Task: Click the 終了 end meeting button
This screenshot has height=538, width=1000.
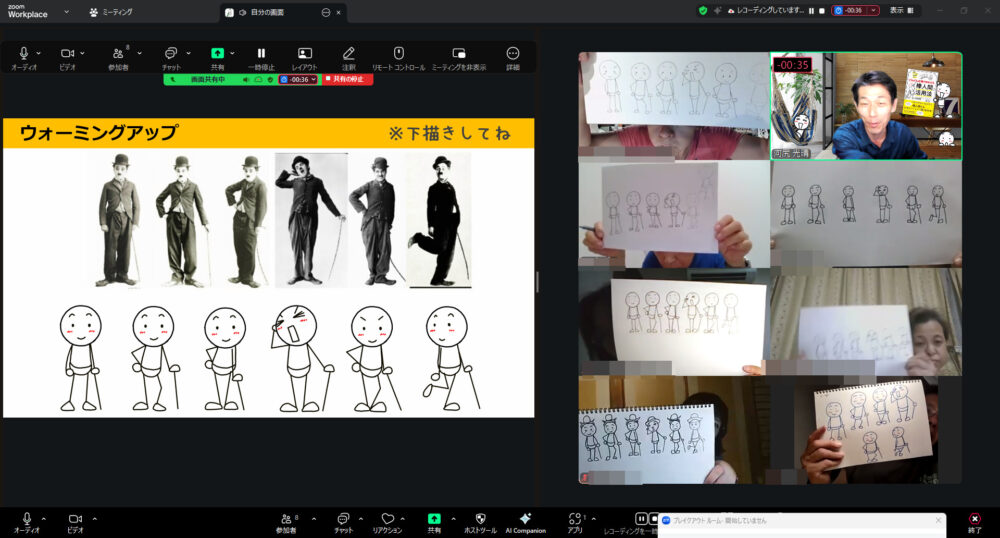Action: pos(974,522)
